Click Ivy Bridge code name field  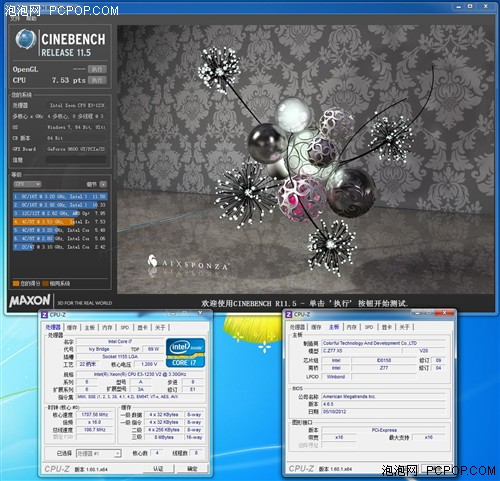[x=99, y=349]
